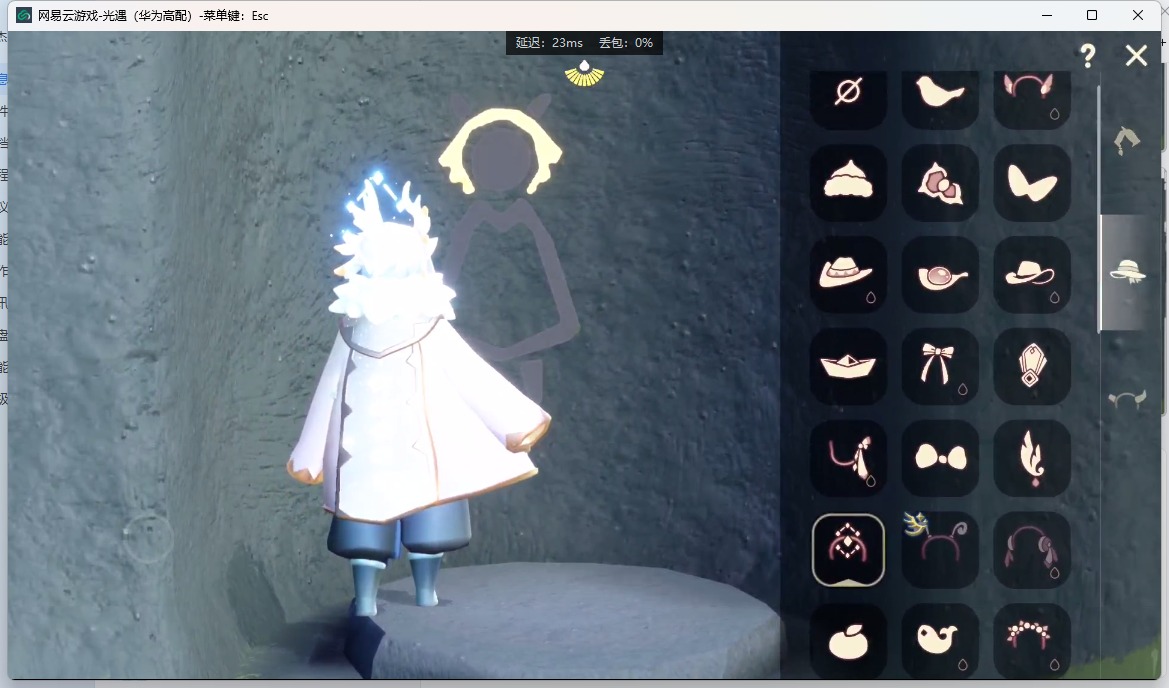The height and width of the screenshot is (688, 1169).
Task: Pick the diamond crystal ornament
Action: click(x=1032, y=367)
